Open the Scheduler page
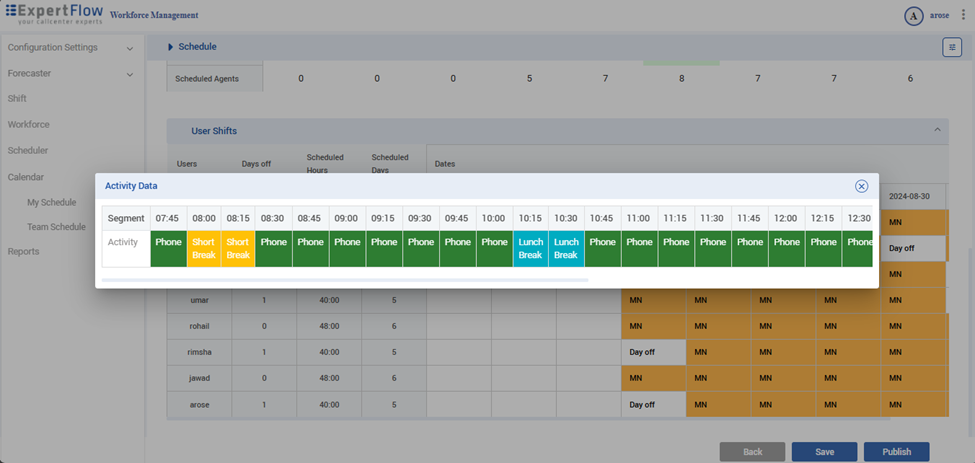The height and width of the screenshot is (463, 975). point(28,151)
